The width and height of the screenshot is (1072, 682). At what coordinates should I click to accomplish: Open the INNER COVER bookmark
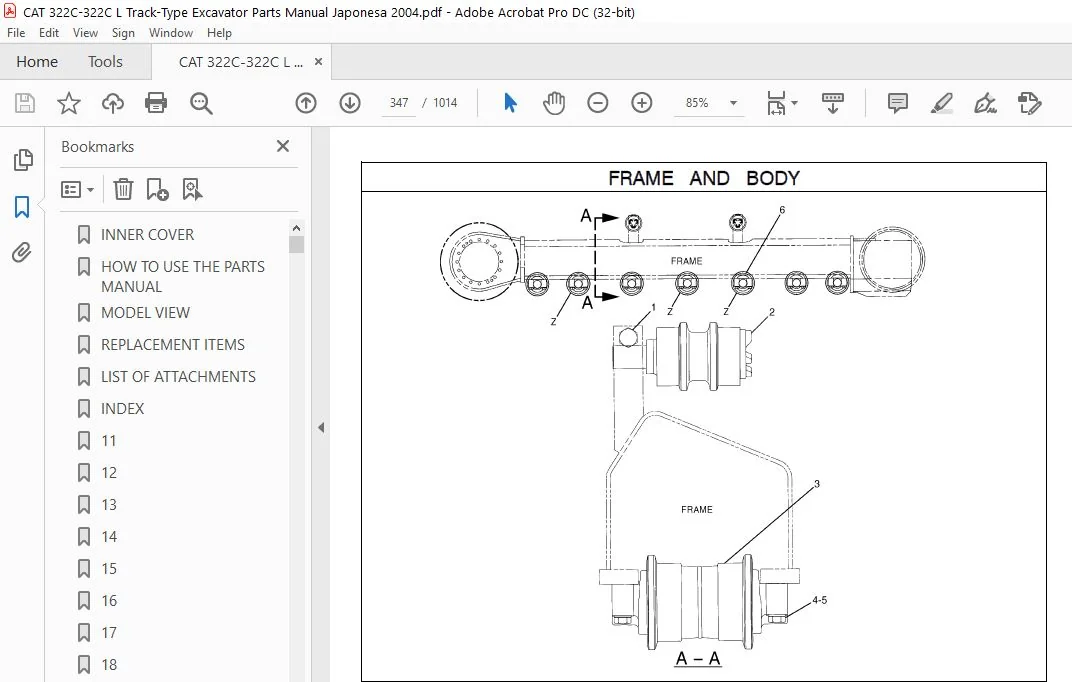point(147,234)
